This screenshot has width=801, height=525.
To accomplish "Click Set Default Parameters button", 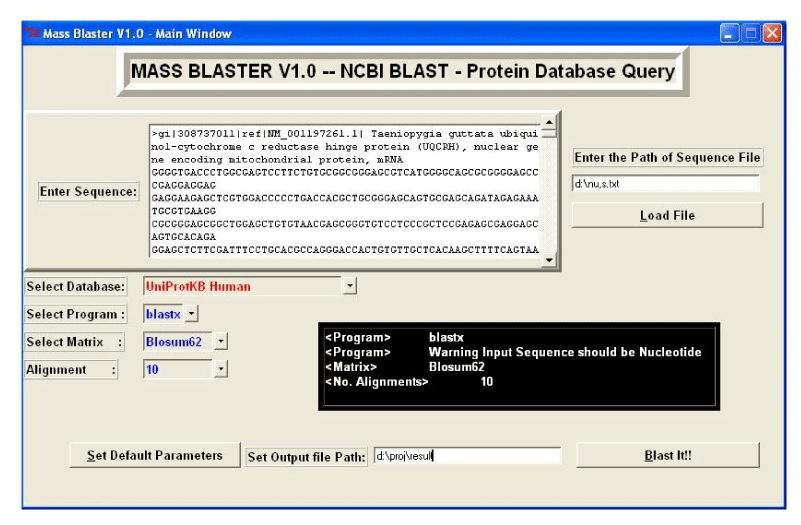I will [x=155, y=455].
